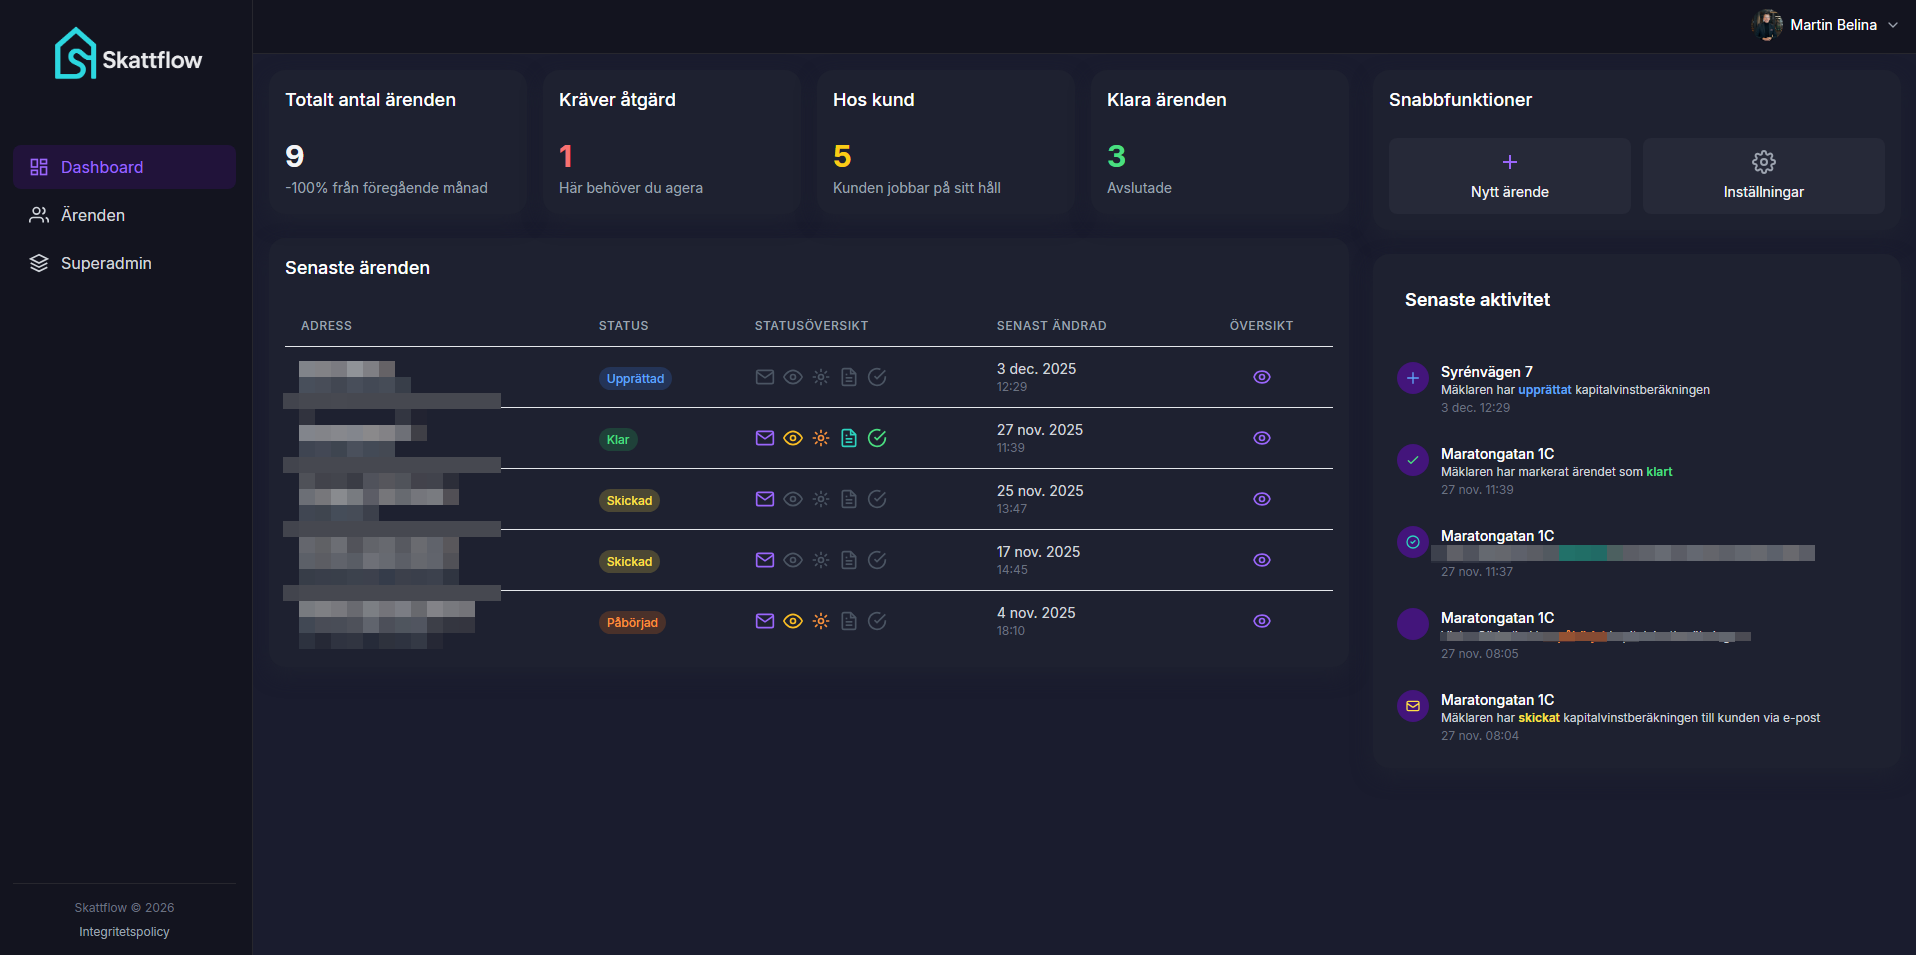Click the Syrénvägen 7 activity title

1487,372
